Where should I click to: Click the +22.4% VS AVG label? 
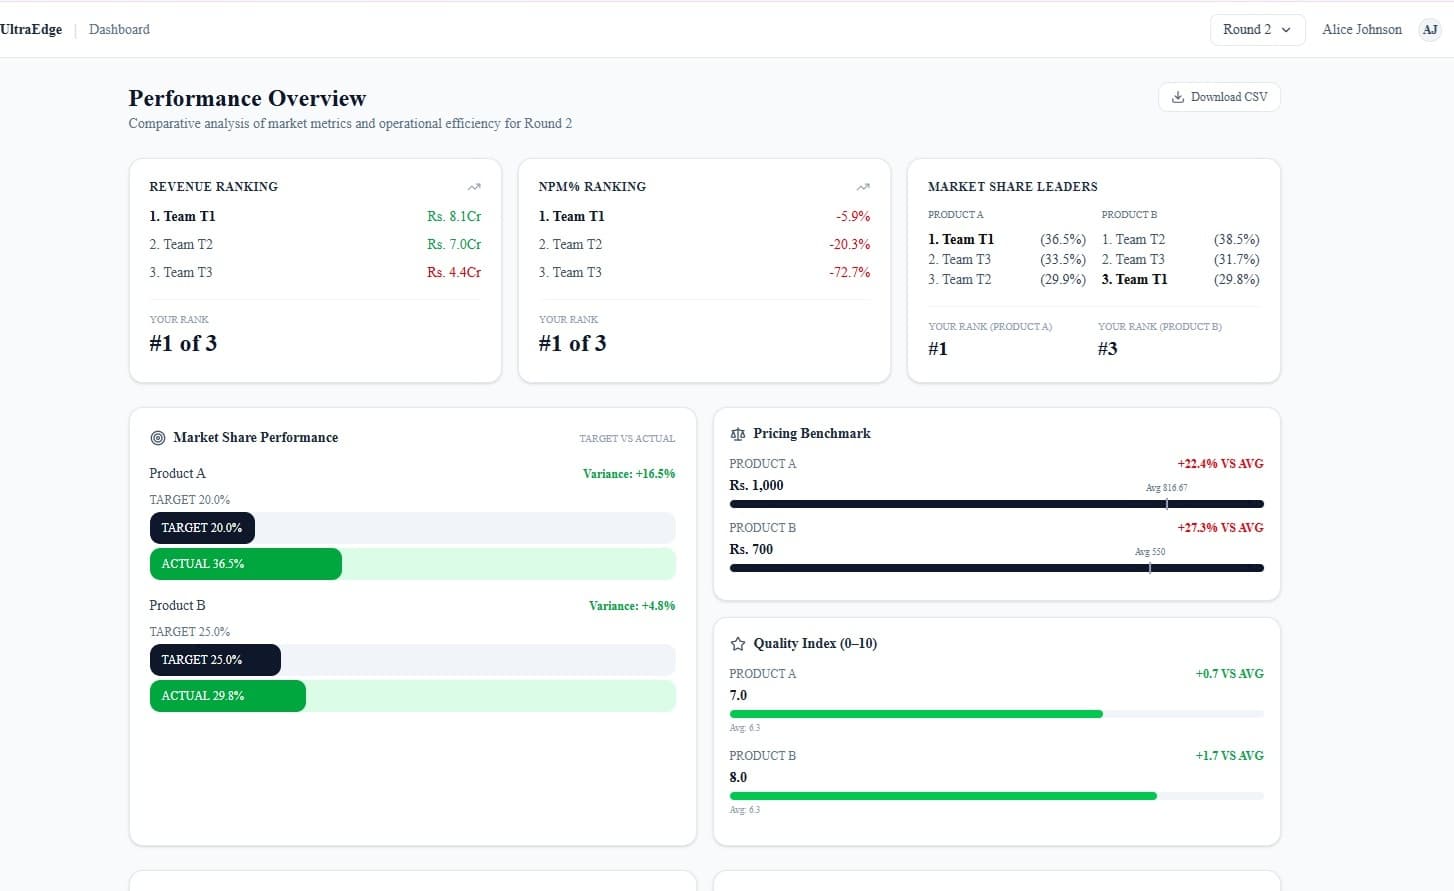pos(1220,464)
